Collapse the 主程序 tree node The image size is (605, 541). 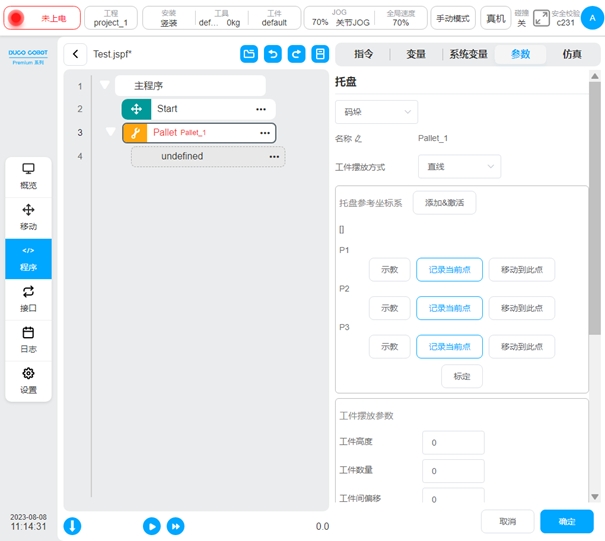coord(104,86)
